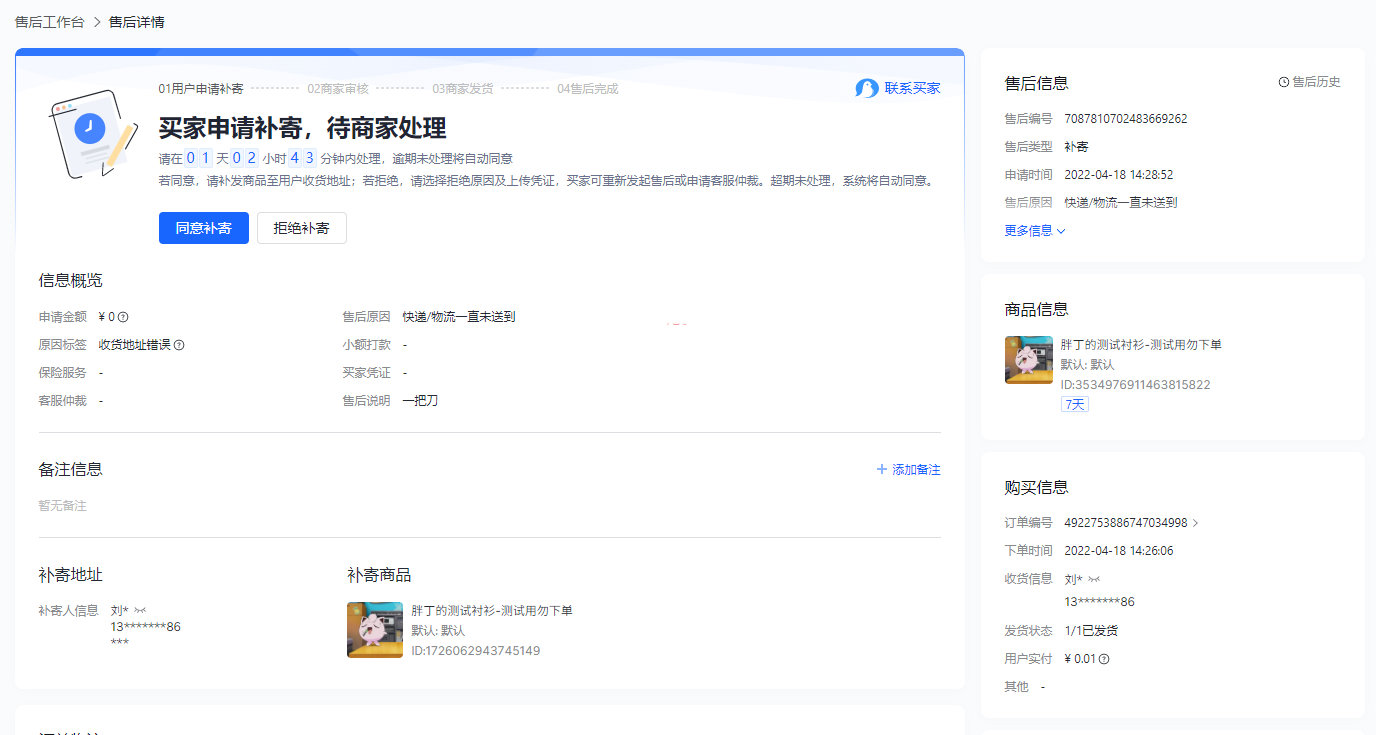Click the 补寄商品 product thumbnail

374,630
